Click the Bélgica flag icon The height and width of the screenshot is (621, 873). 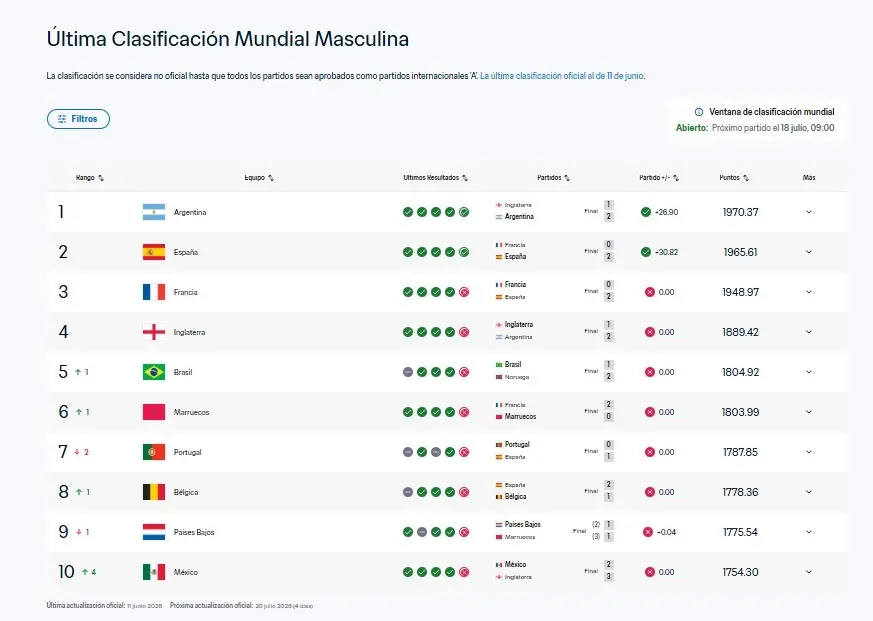[154, 492]
